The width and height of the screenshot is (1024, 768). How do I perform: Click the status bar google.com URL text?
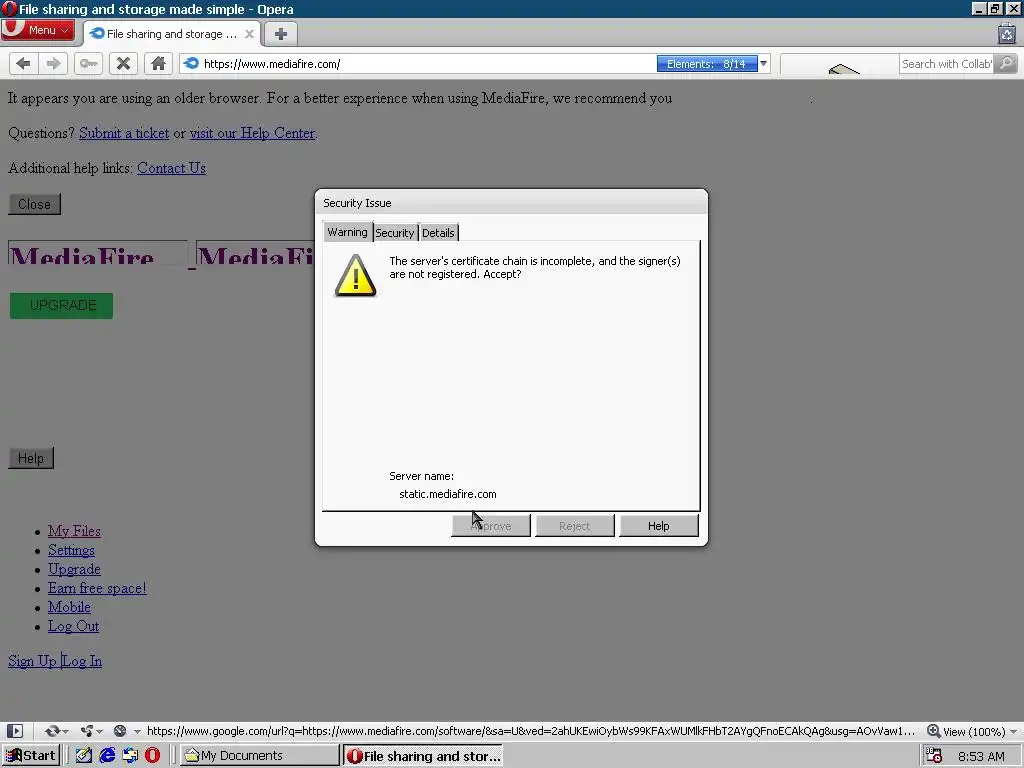[530, 731]
